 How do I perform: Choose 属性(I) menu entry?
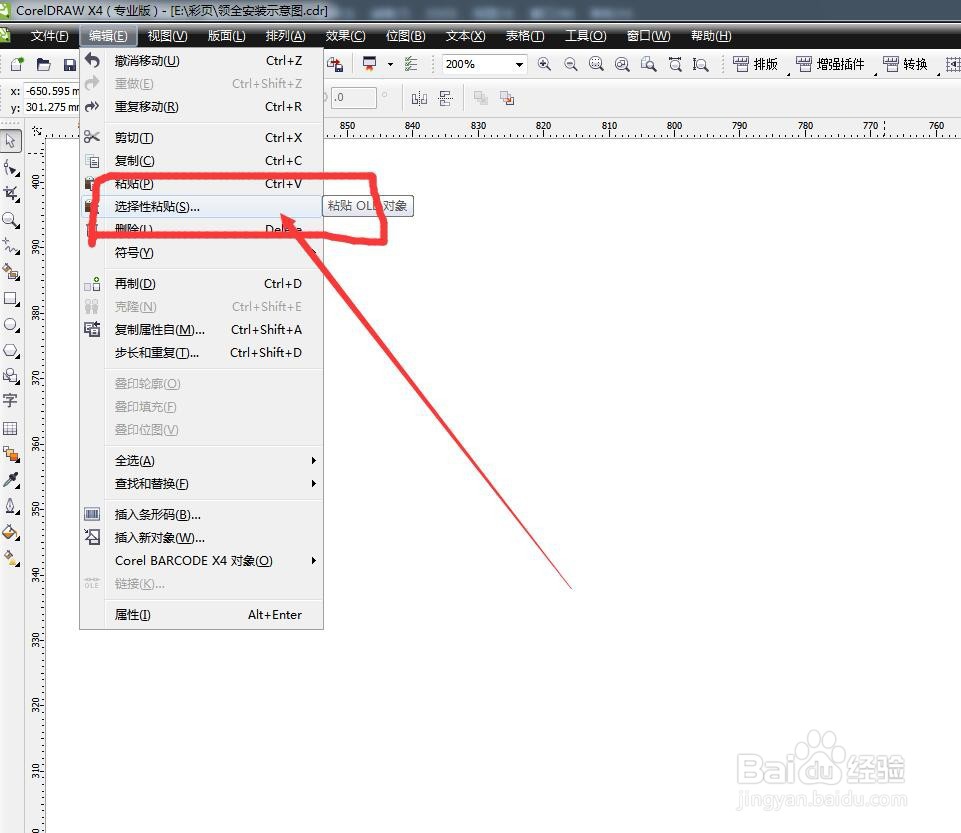coord(202,615)
